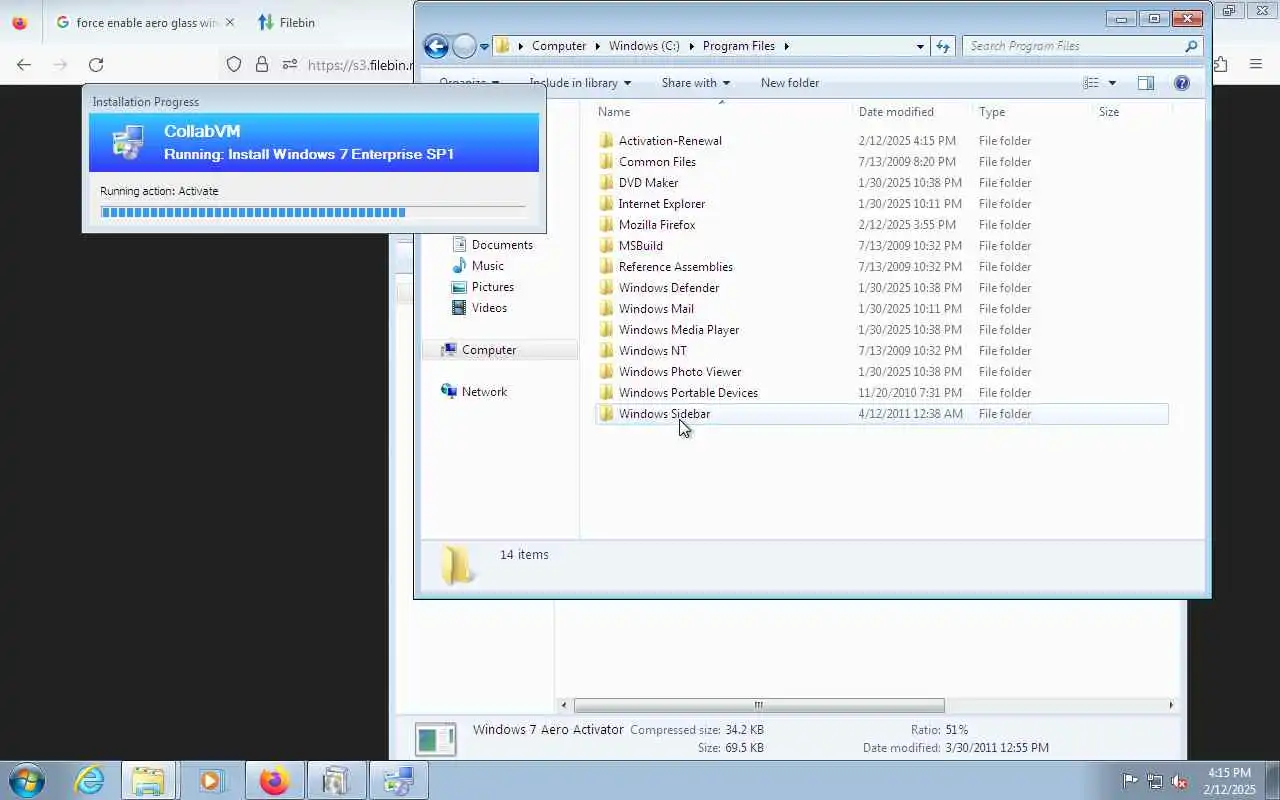Open the Firefox hamburger menu
This screenshot has width=1280, height=800.
pos(1256,64)
